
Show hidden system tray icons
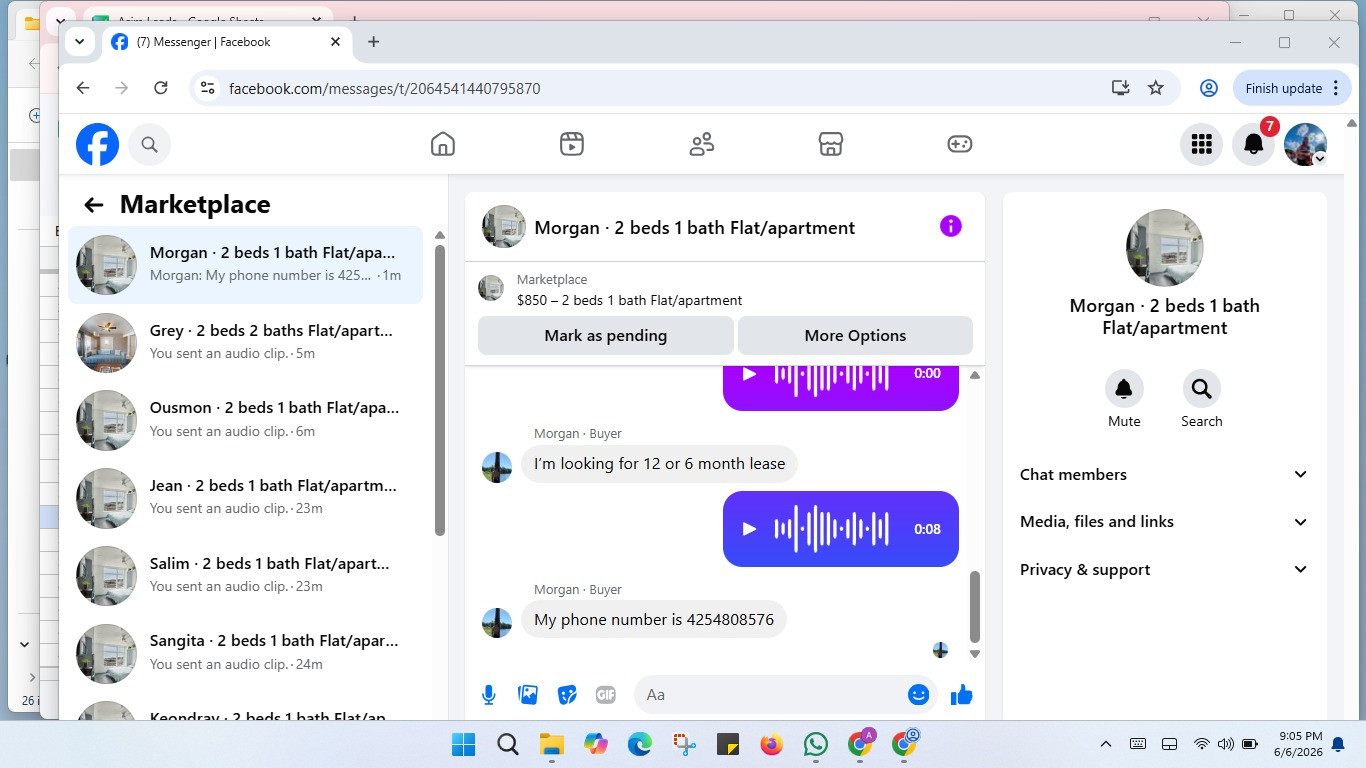click(1106, 744)
